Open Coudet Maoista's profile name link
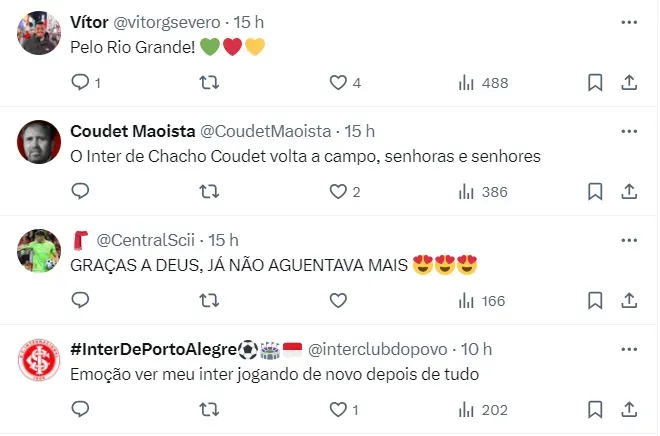The width and height of the screenshot is (660, 436). tap(132, 131)
